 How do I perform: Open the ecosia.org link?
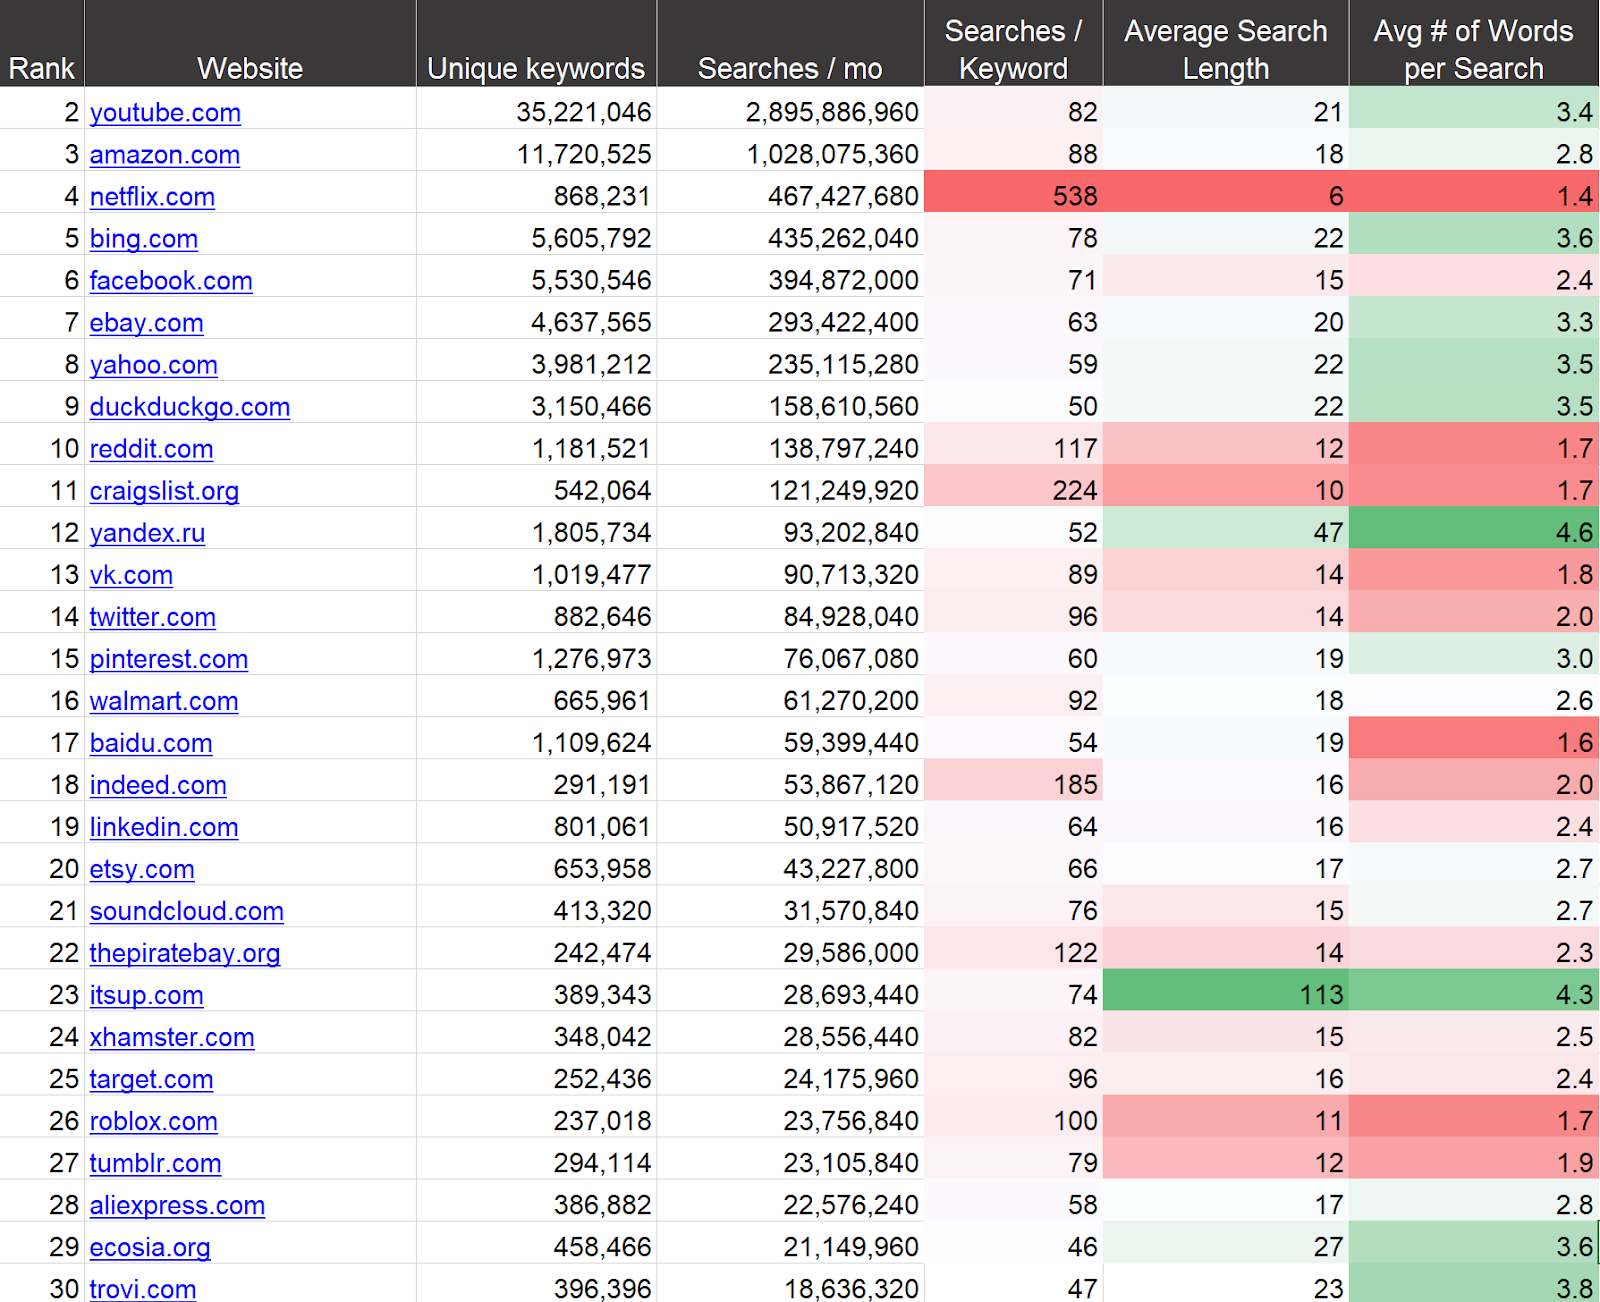(150, 1247)
